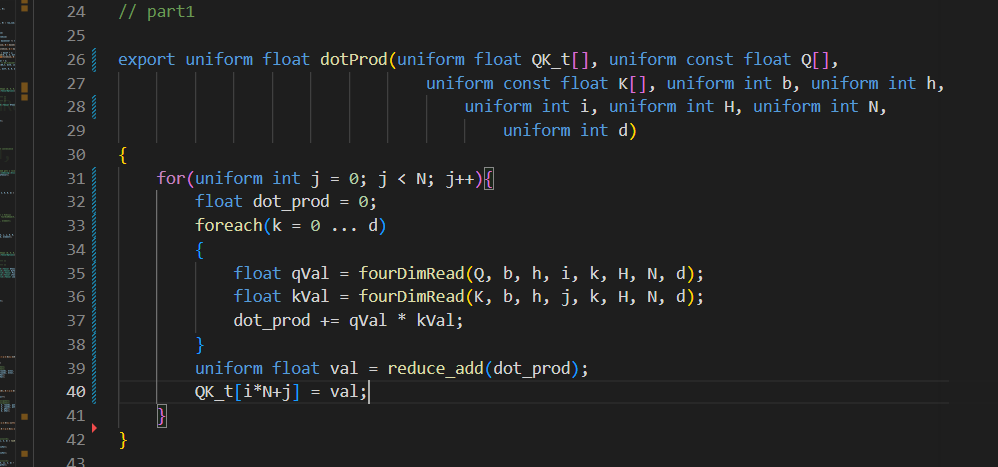Select line number 24 in the gutter

point(75,11)
